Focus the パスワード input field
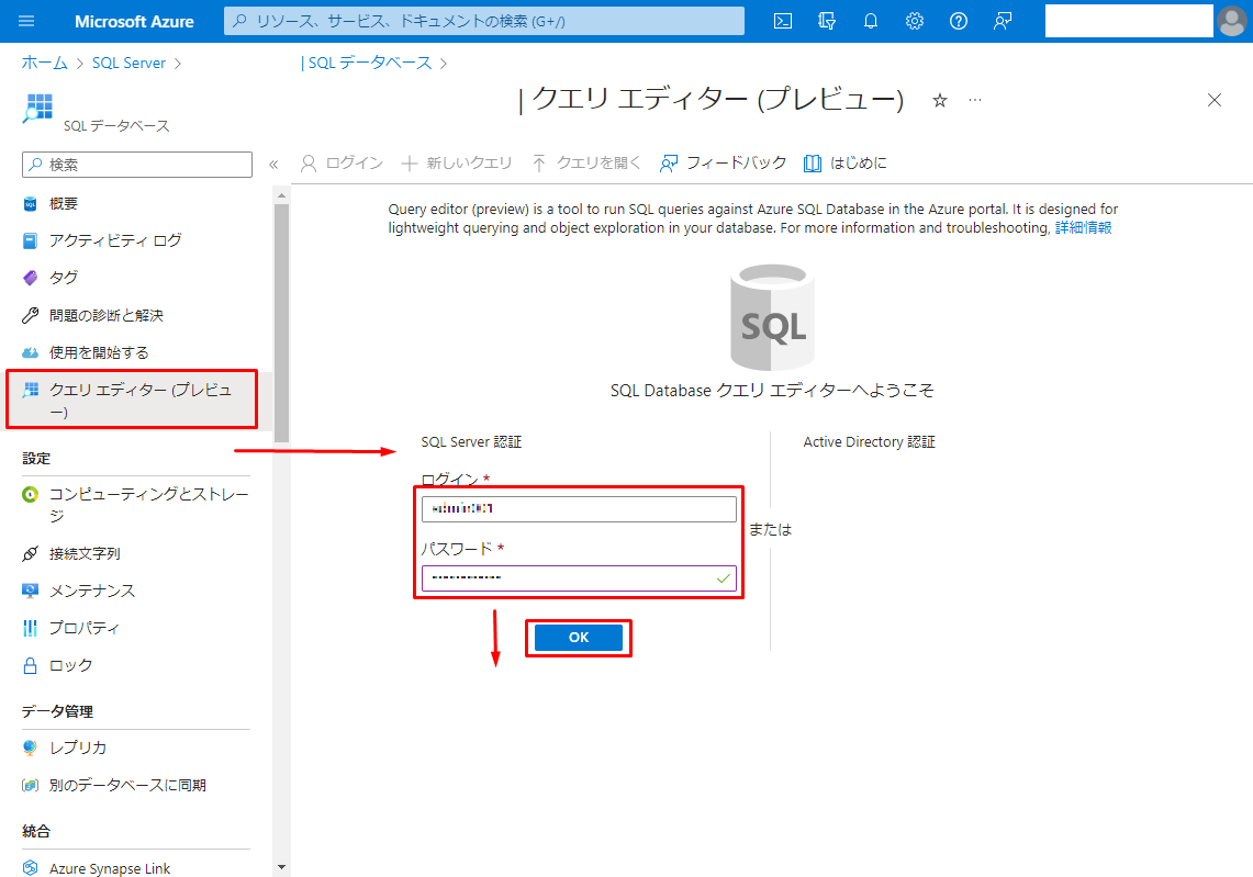The width and height of the screenshot is (1253, 877). point(568,578)
